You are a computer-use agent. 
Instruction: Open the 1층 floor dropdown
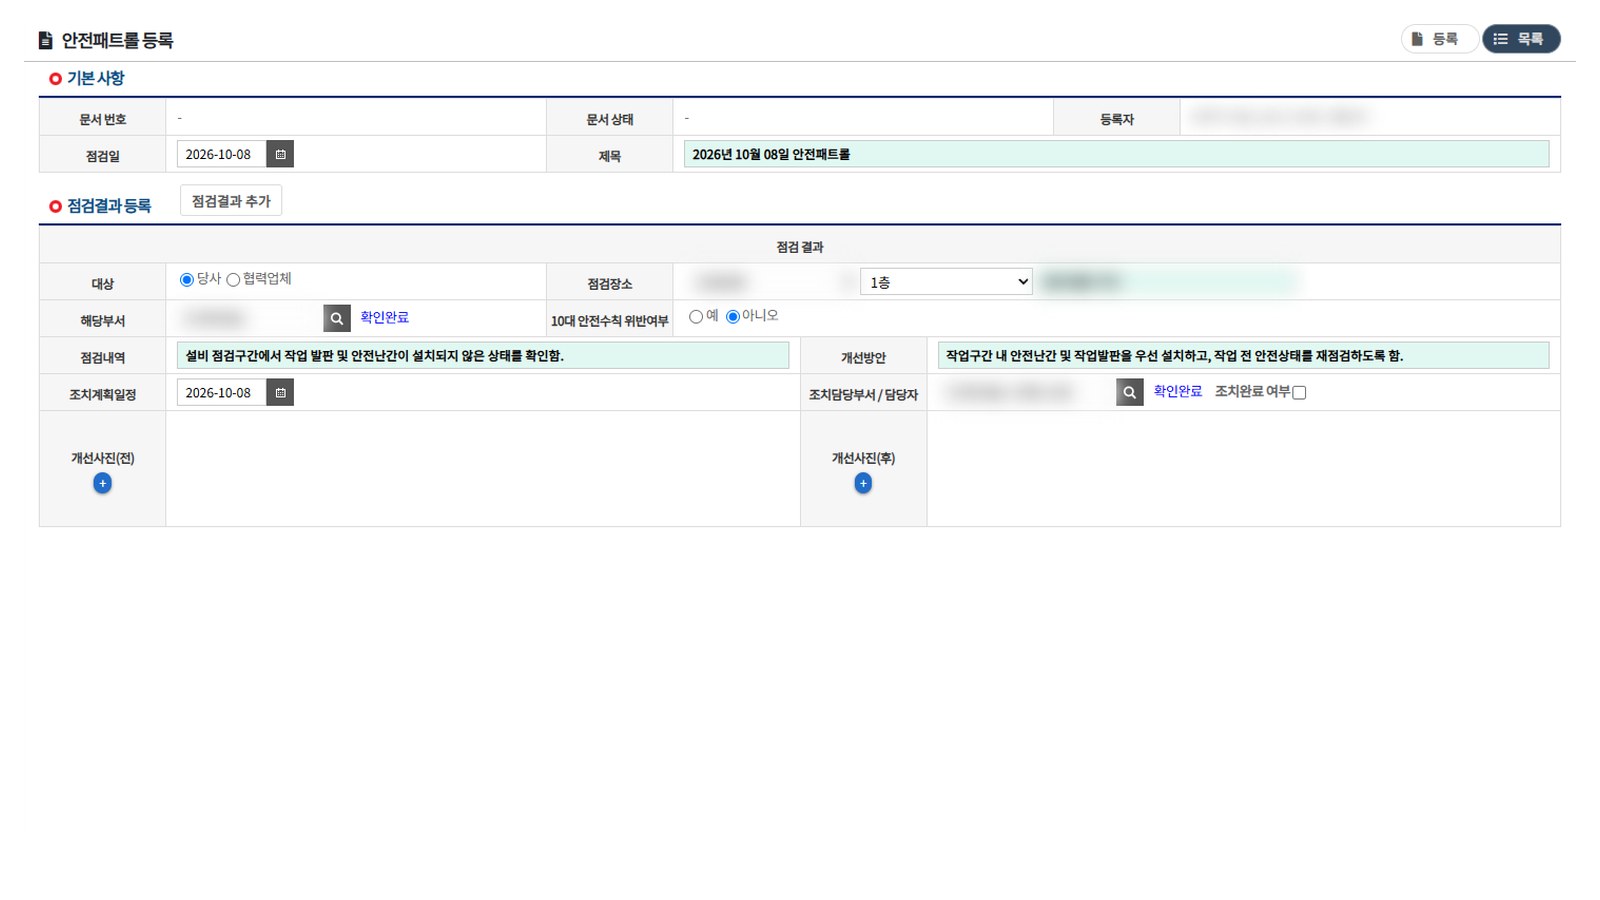946,282
